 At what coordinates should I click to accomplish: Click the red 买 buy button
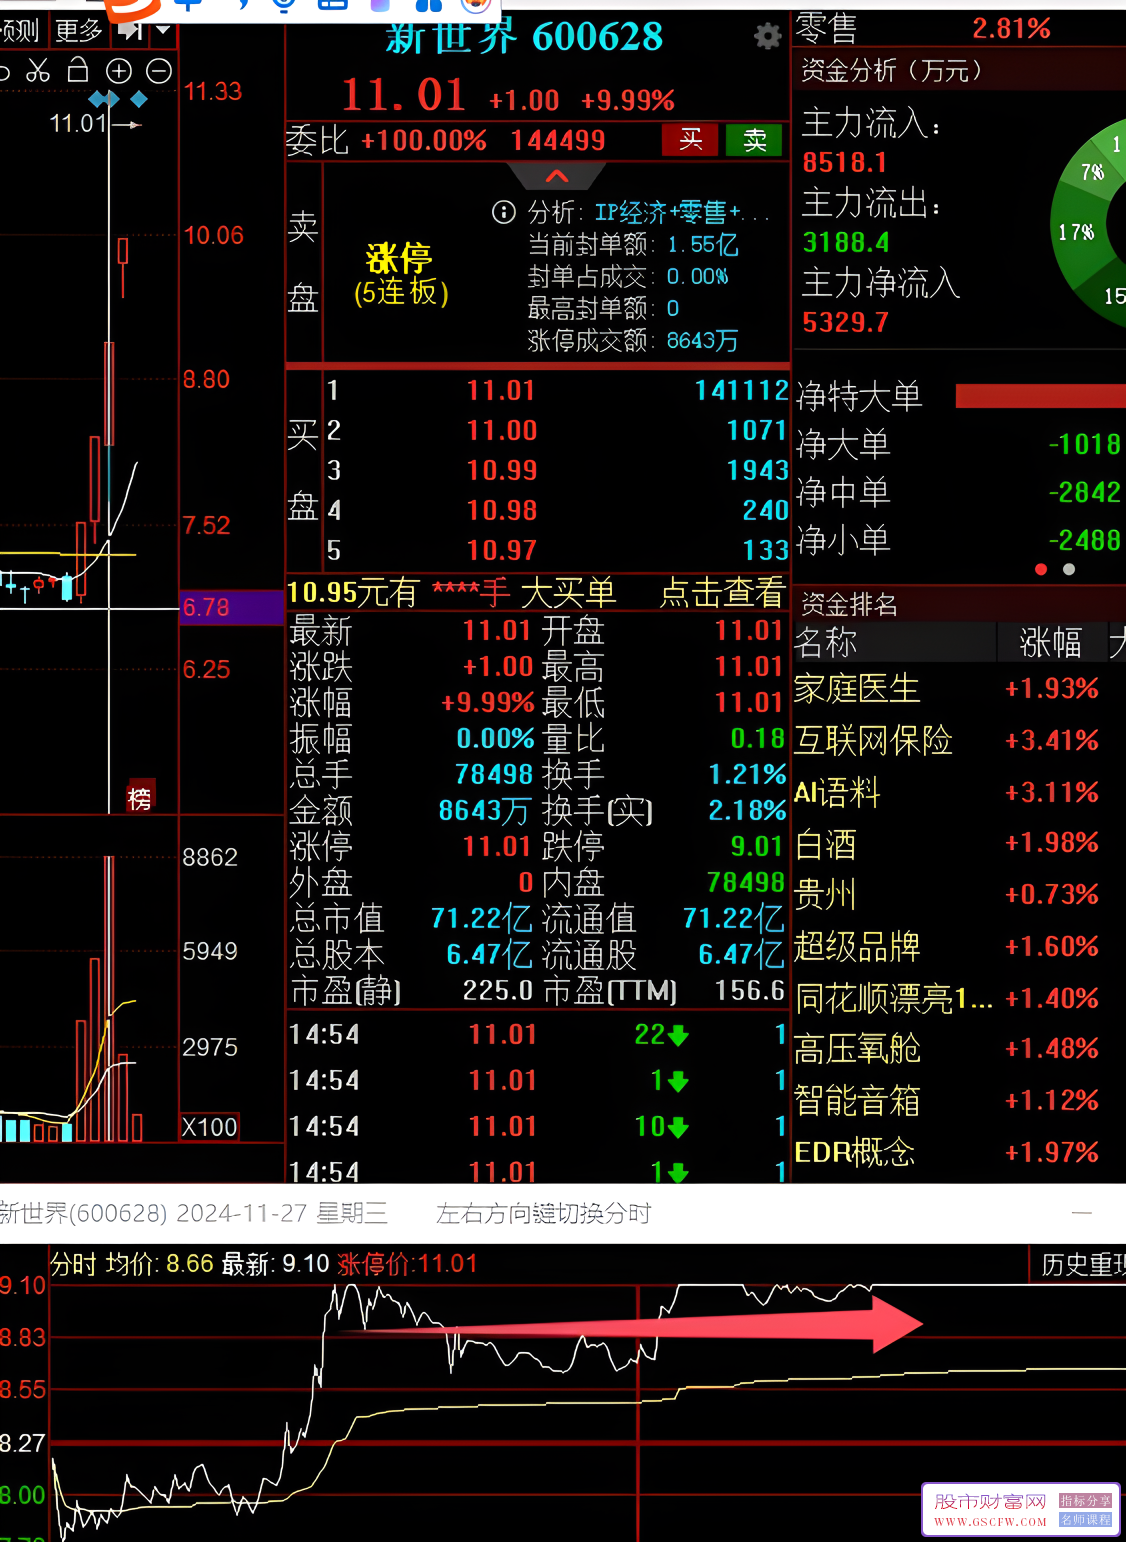690,140
